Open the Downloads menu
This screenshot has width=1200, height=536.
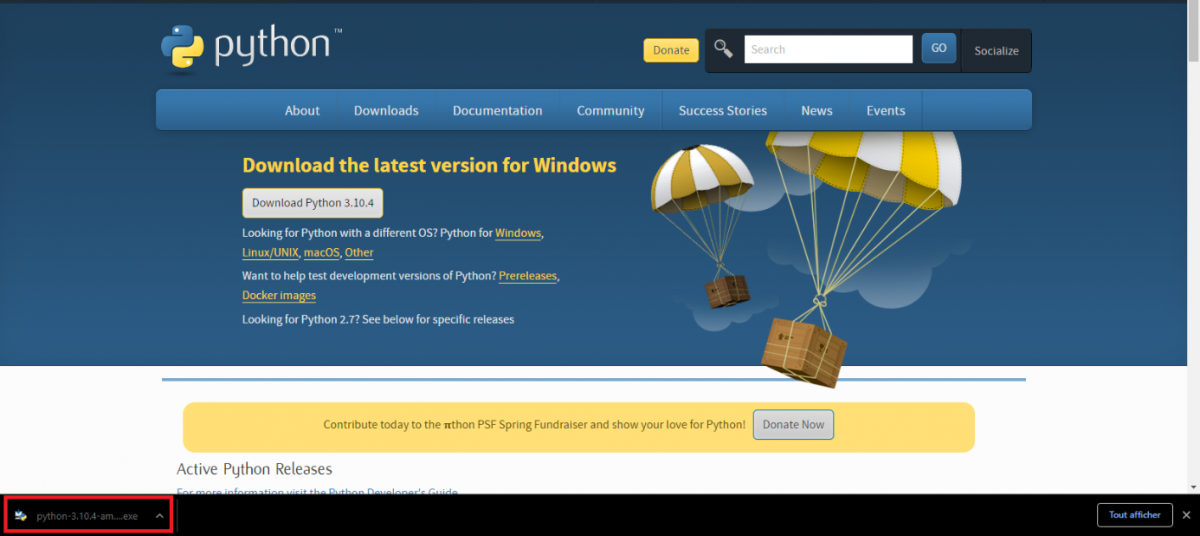386,110
